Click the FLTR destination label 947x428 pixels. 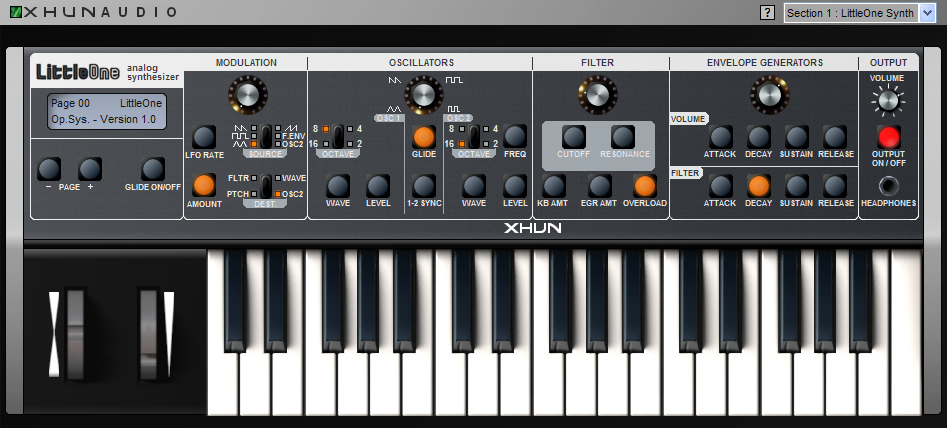pyautogui.click(x=238, y=178)
